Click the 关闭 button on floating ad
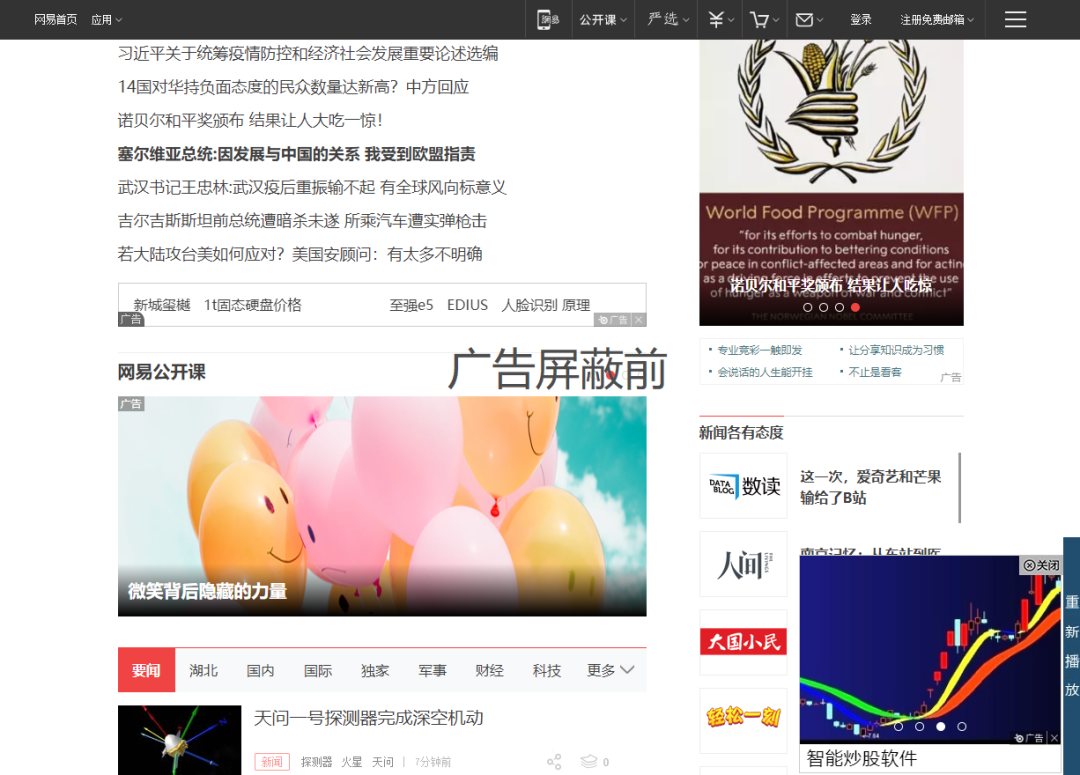This screenshot has width=1080, height=775. click(x=1041, y=565)
